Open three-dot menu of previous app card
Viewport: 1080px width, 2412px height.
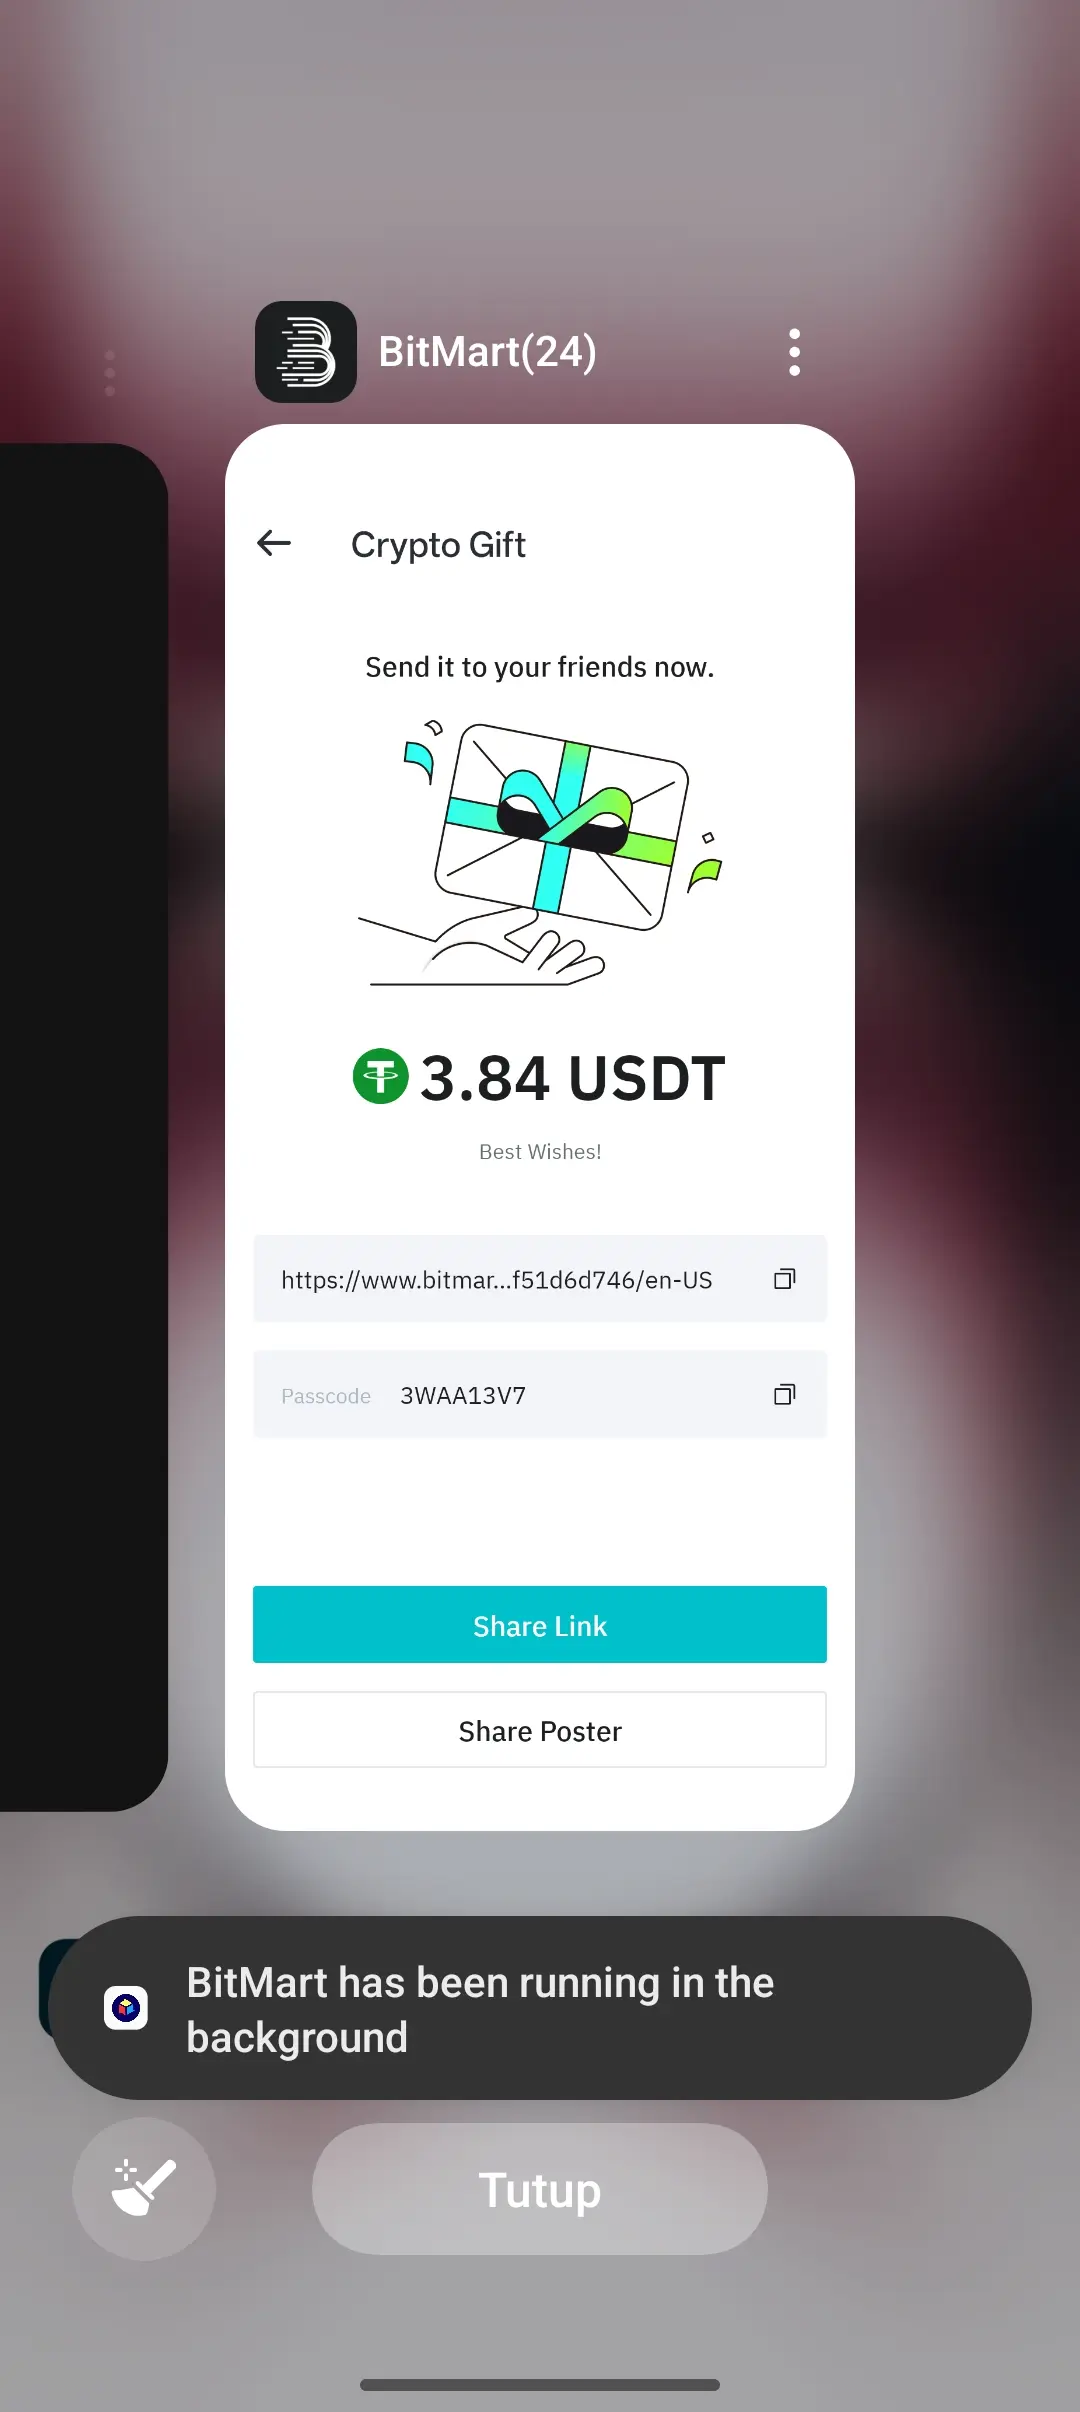[x=110, y=373]
